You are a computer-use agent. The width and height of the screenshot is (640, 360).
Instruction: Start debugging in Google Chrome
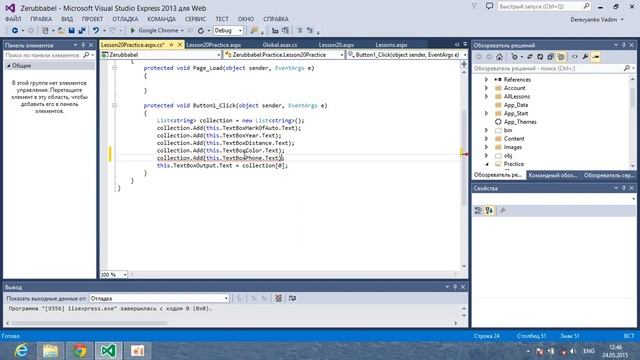coord(154,31)
